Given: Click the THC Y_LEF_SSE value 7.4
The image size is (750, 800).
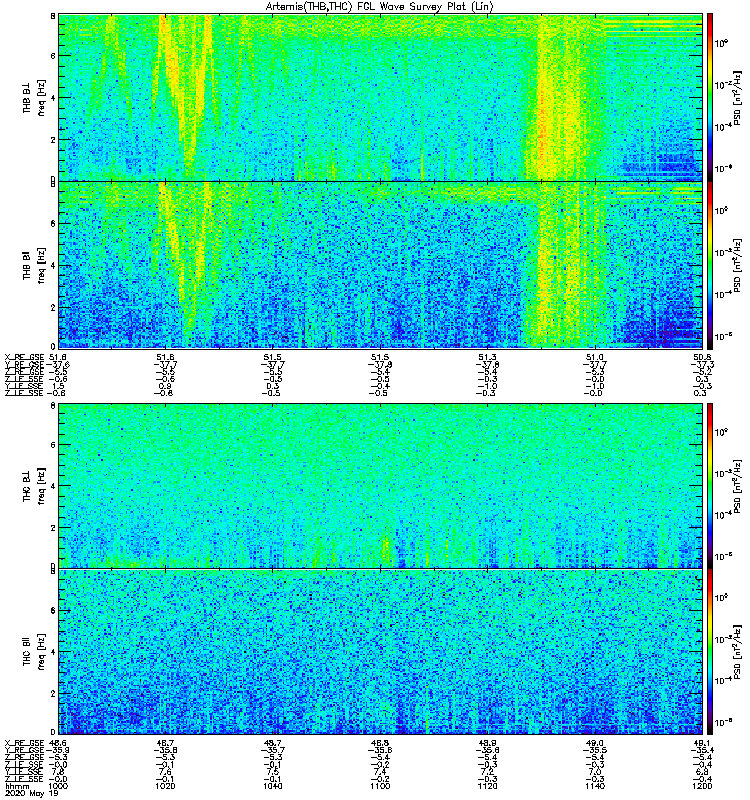Looking at the screenshot, I should [380, 772].
